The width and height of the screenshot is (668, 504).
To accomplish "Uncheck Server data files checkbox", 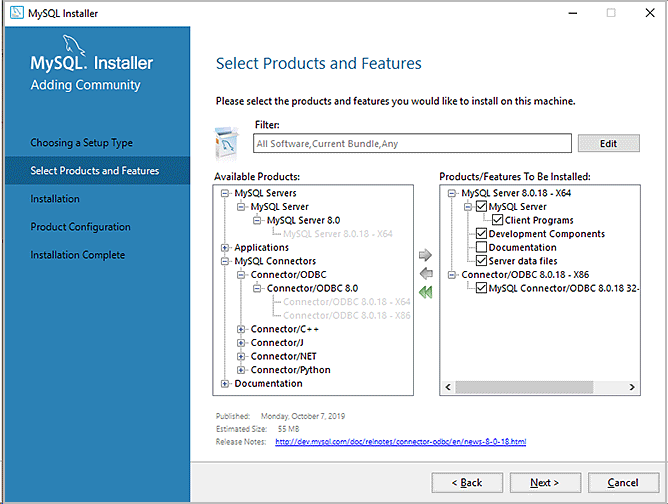I will 481,261.
